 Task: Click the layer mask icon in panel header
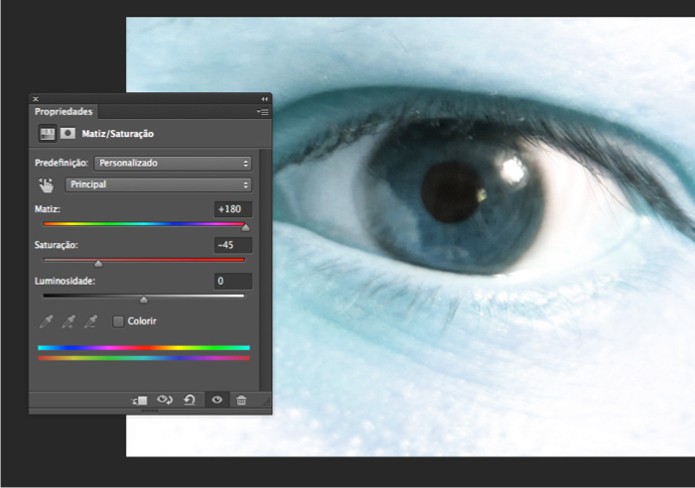pyautogui.click(x=67, y=133)
